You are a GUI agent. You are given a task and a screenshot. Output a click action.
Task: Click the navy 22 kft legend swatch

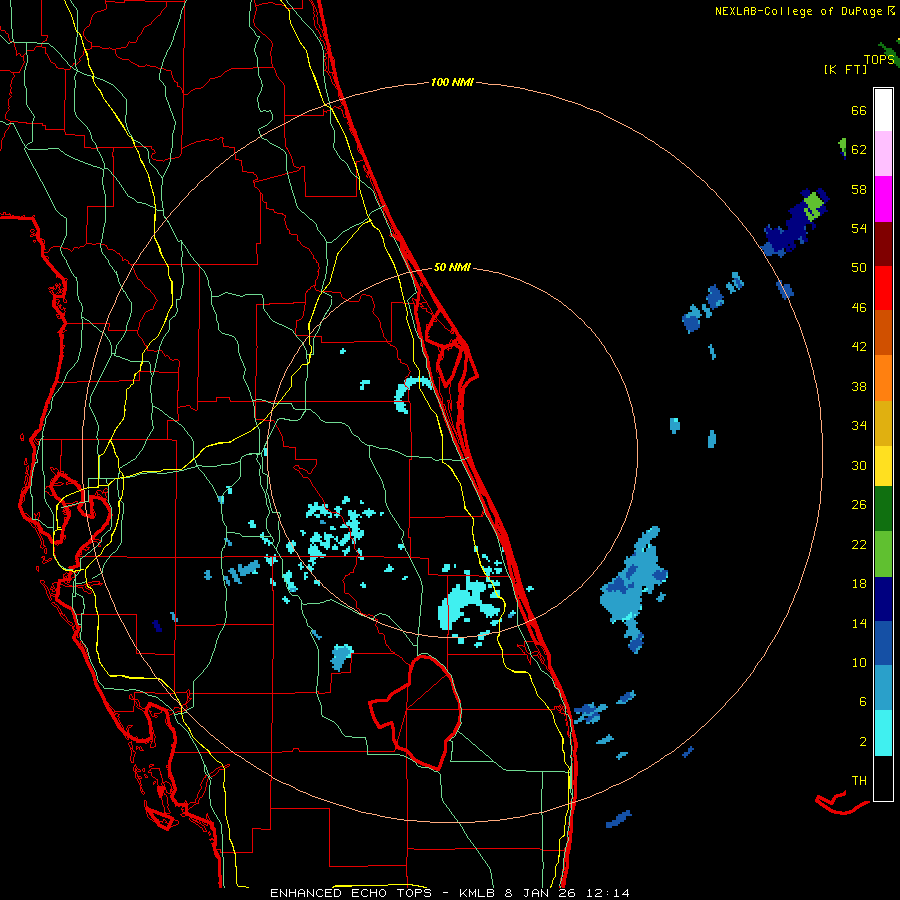[883, 599]
